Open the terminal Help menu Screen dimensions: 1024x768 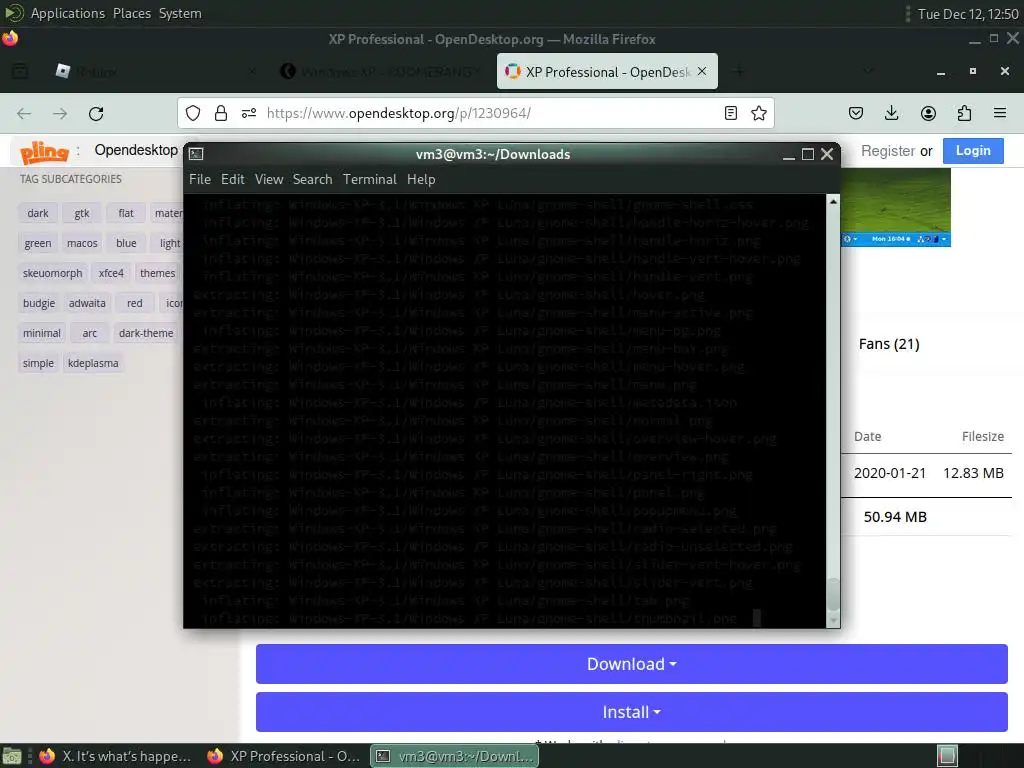(x=421, y=179)
